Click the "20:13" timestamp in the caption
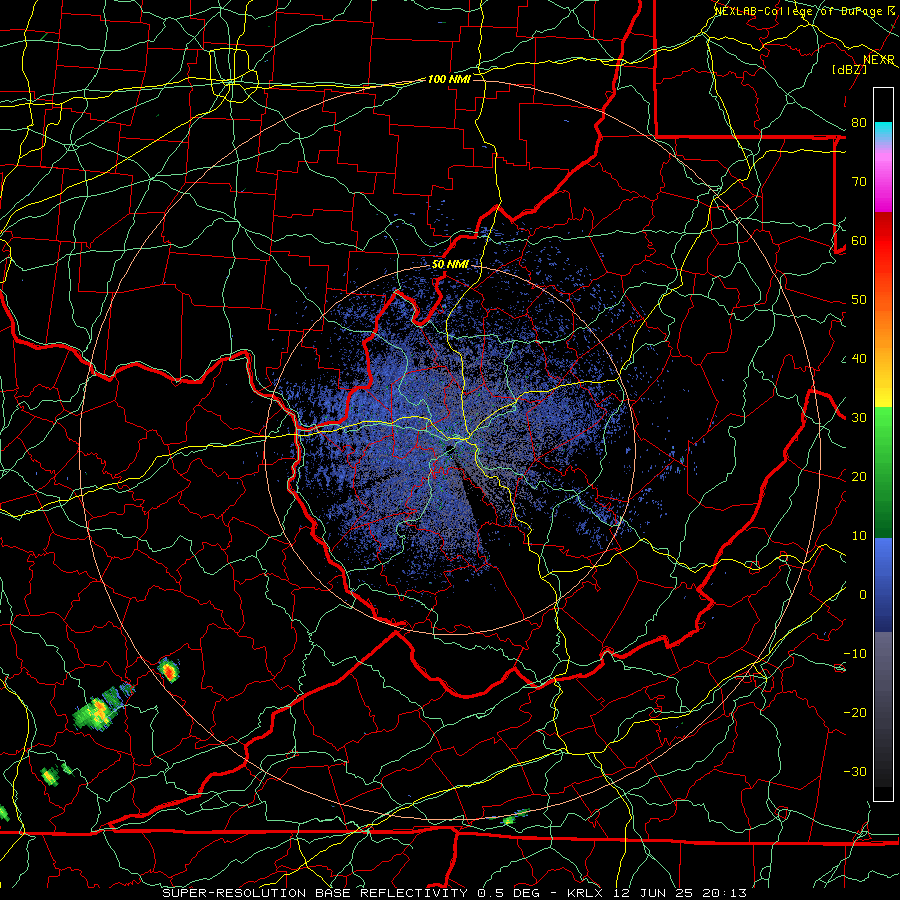 click(x=723, y=893)
